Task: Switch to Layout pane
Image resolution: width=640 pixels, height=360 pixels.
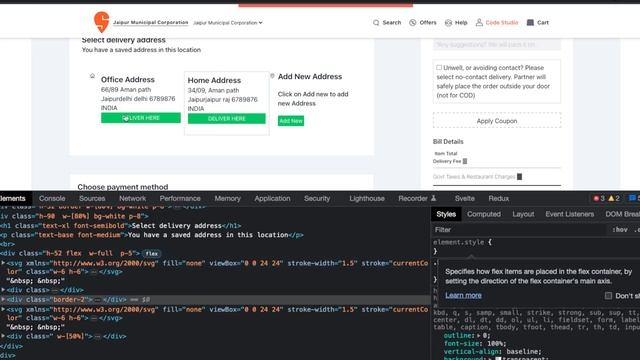Action: [523, 214]
